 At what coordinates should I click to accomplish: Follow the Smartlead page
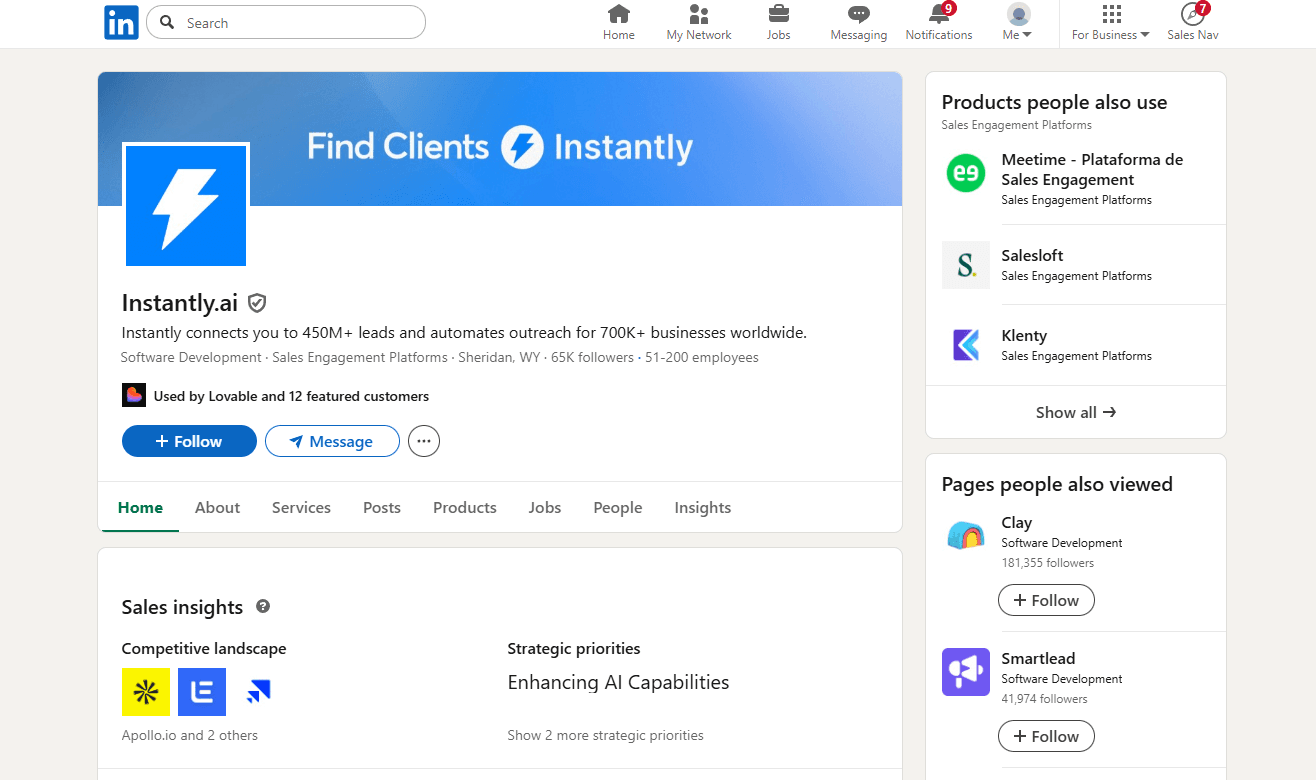coord(1046,736)
